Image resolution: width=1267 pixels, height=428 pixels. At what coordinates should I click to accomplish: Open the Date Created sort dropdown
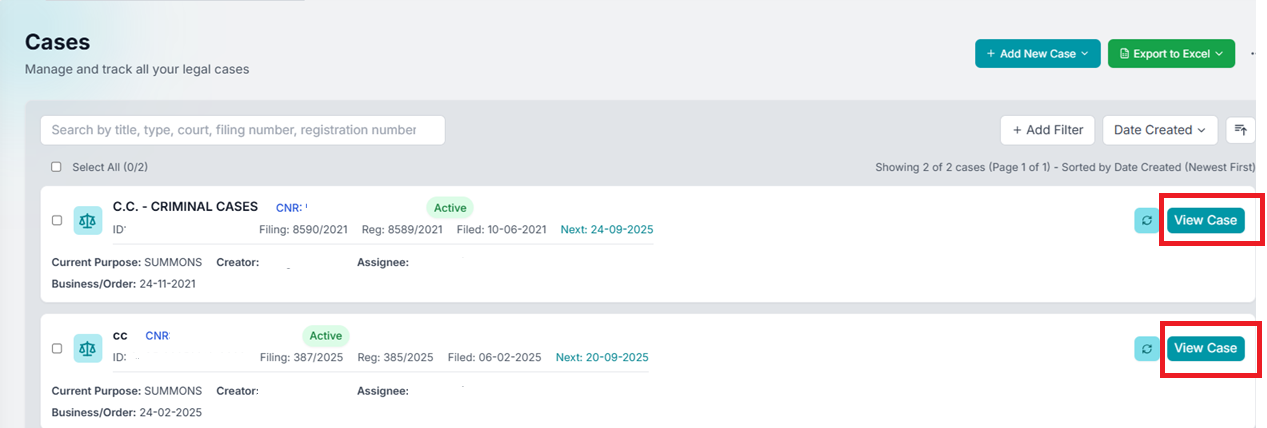[x=1159, y=130]
